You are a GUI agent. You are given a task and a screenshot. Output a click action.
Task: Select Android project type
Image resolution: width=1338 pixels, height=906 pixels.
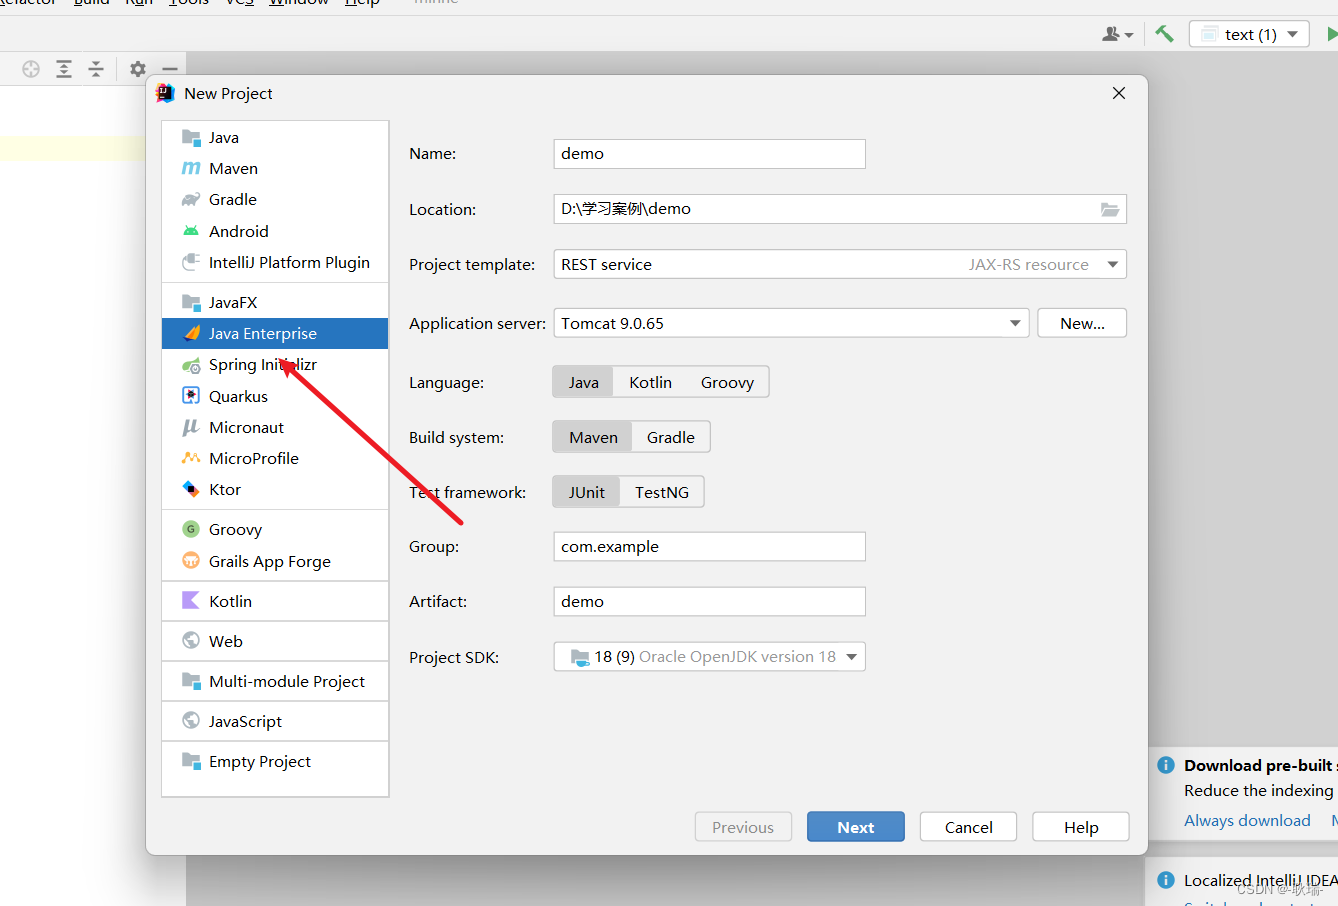coord(275,231)
